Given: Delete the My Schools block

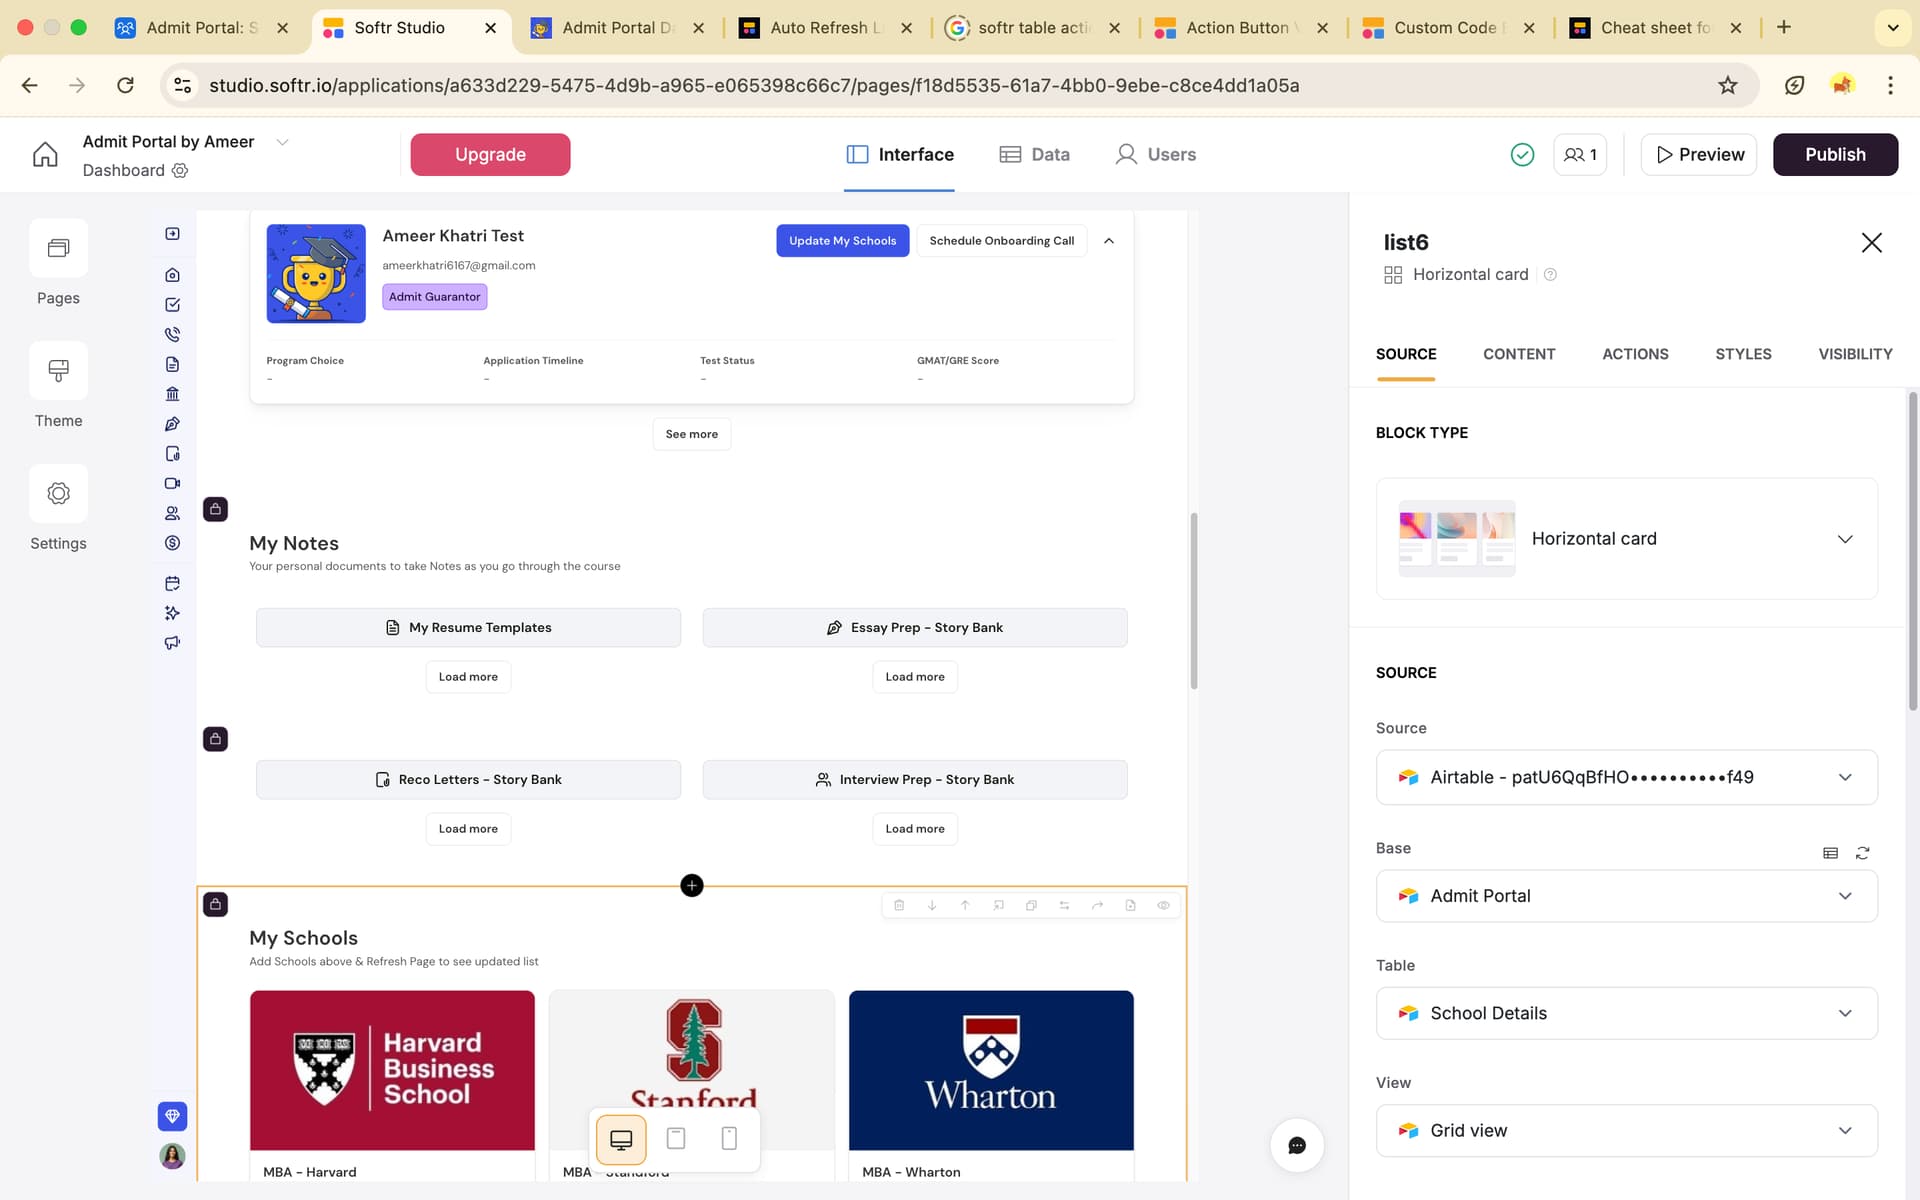Looking at the screenshot, I should (x=899, y=905).
